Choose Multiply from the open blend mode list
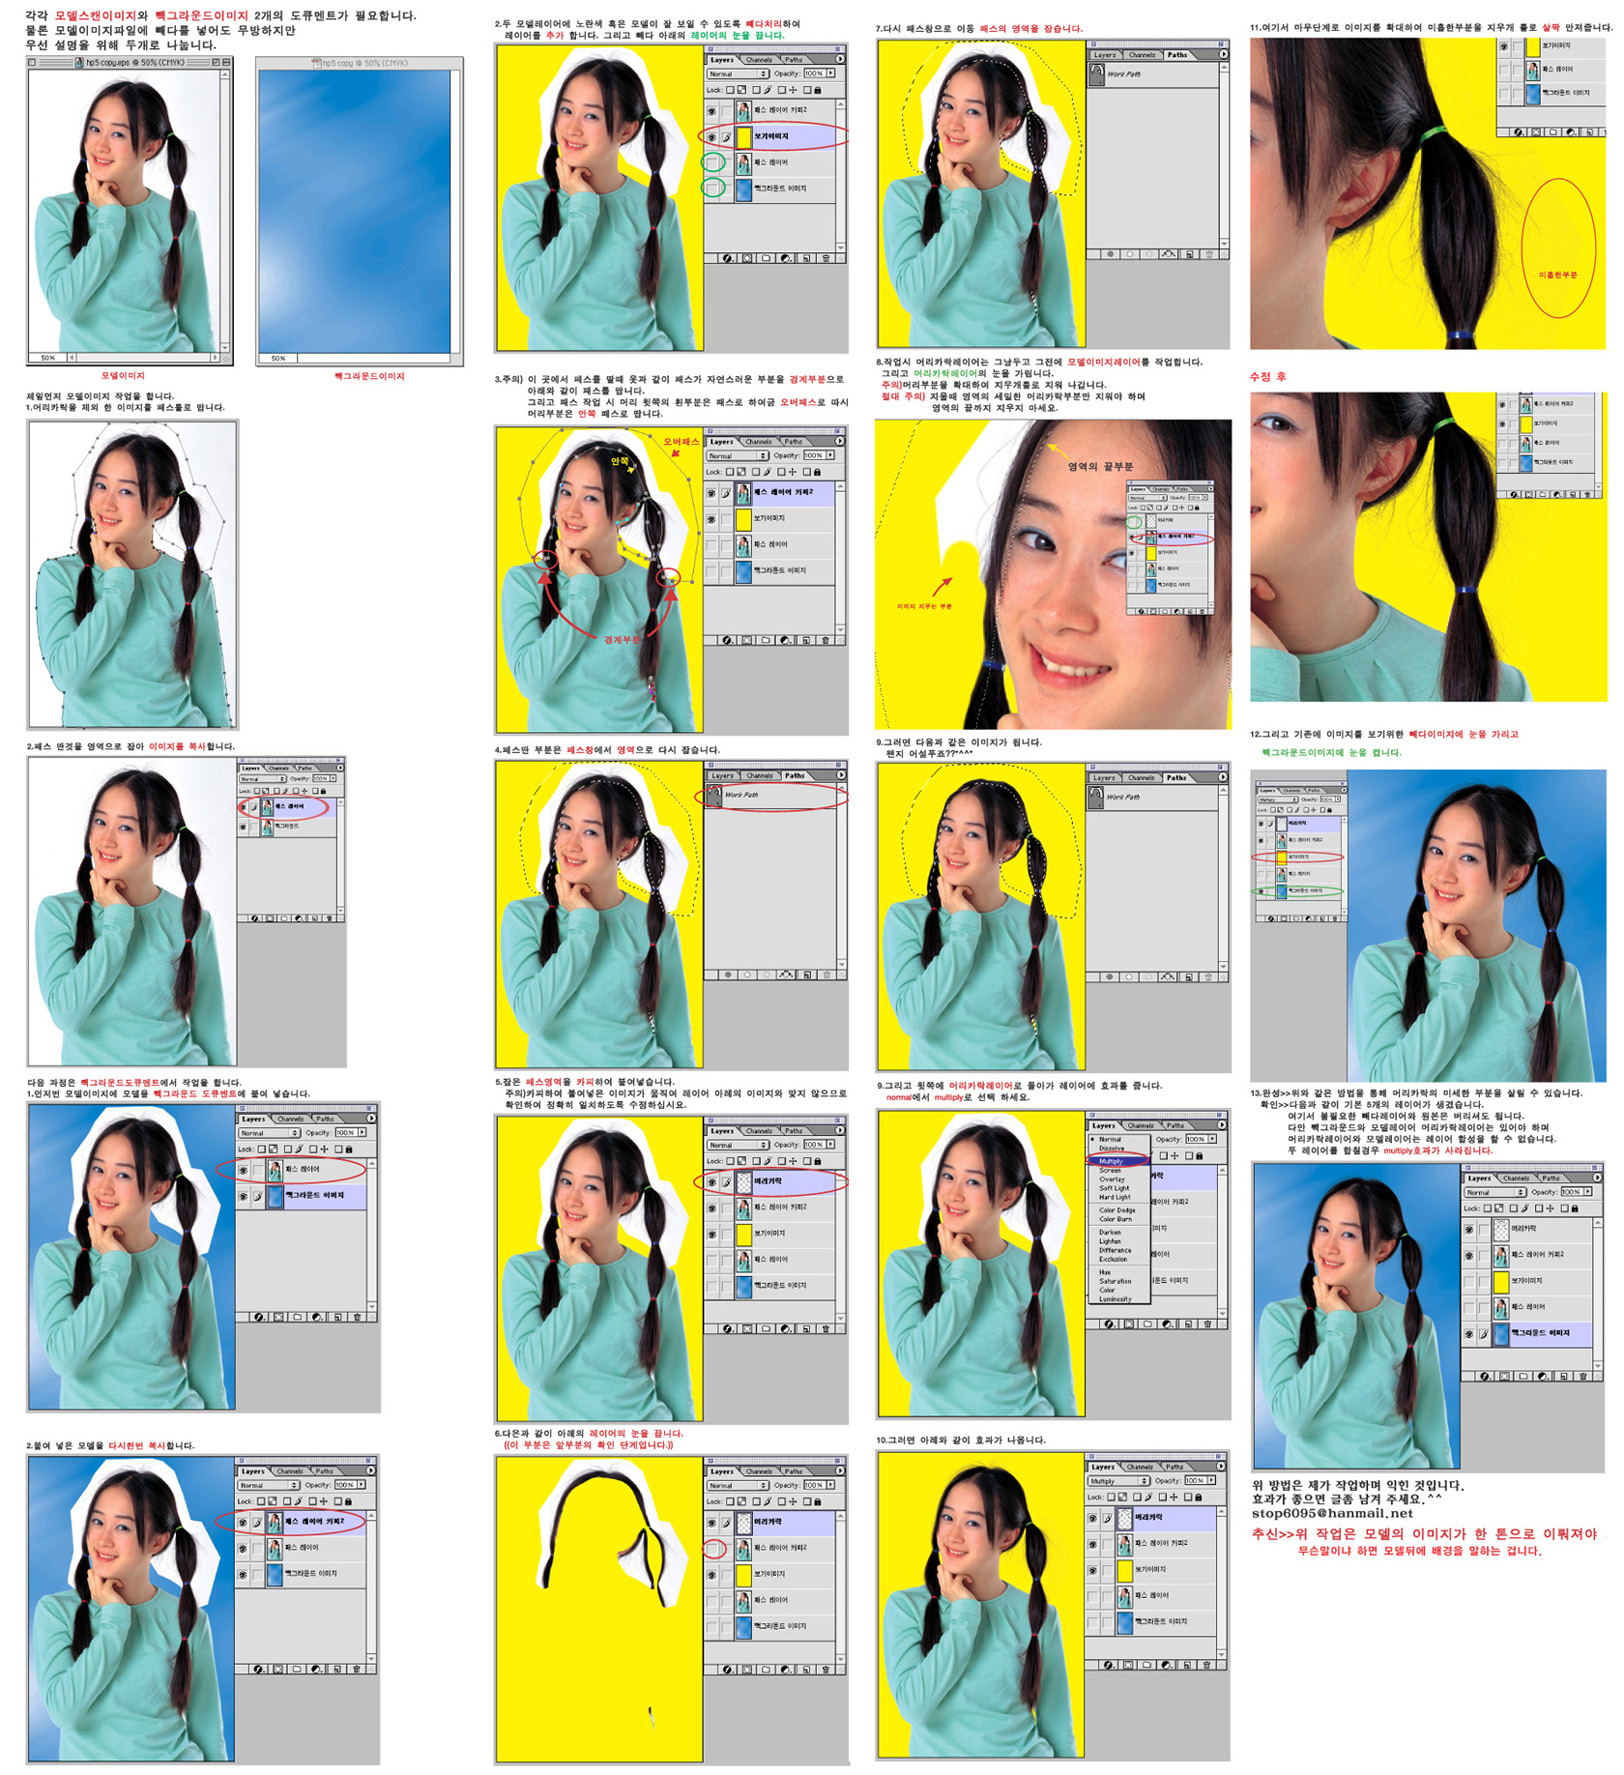 pos(1111,1161)
